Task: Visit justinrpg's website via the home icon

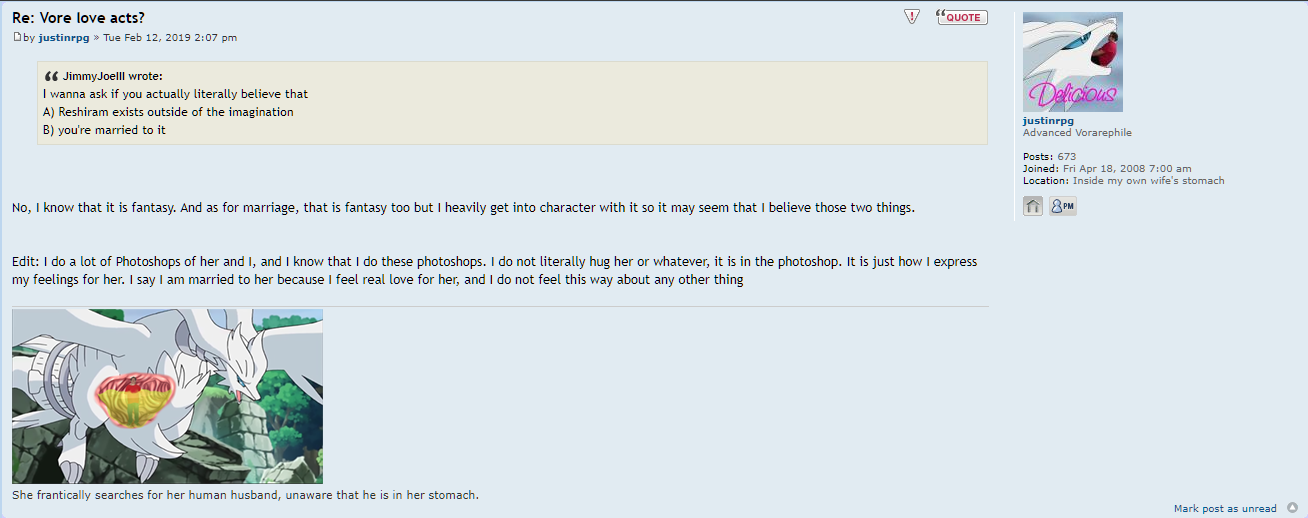Action: (1033, 206)
